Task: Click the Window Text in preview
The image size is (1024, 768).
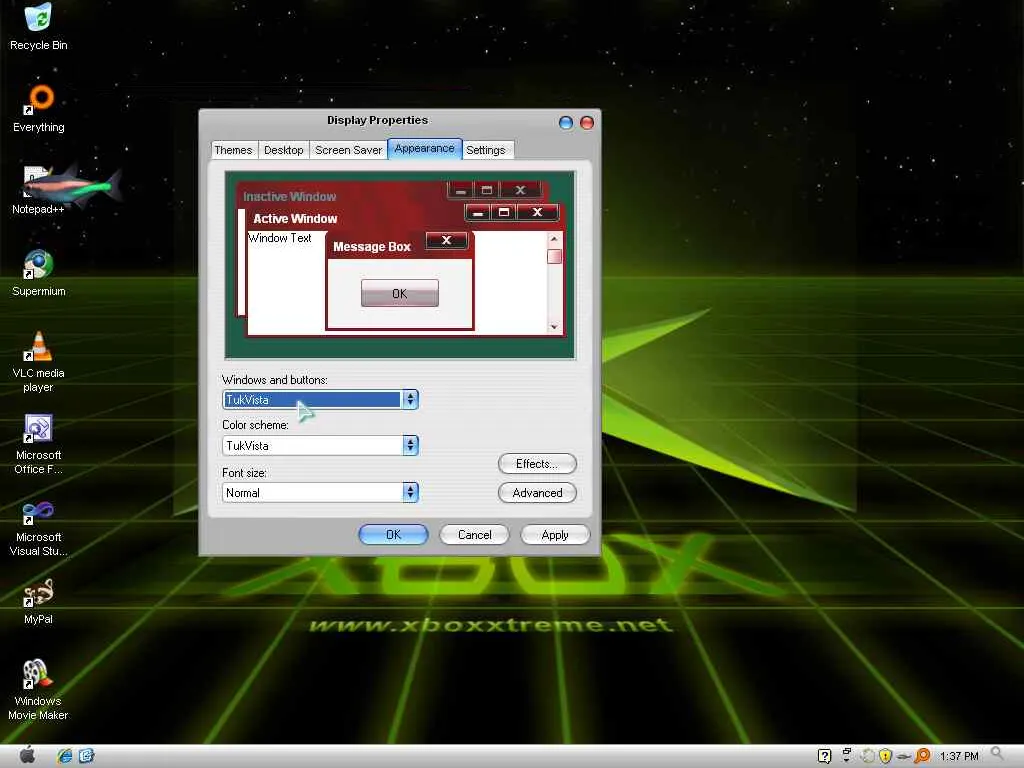Action: click(280, 238)
